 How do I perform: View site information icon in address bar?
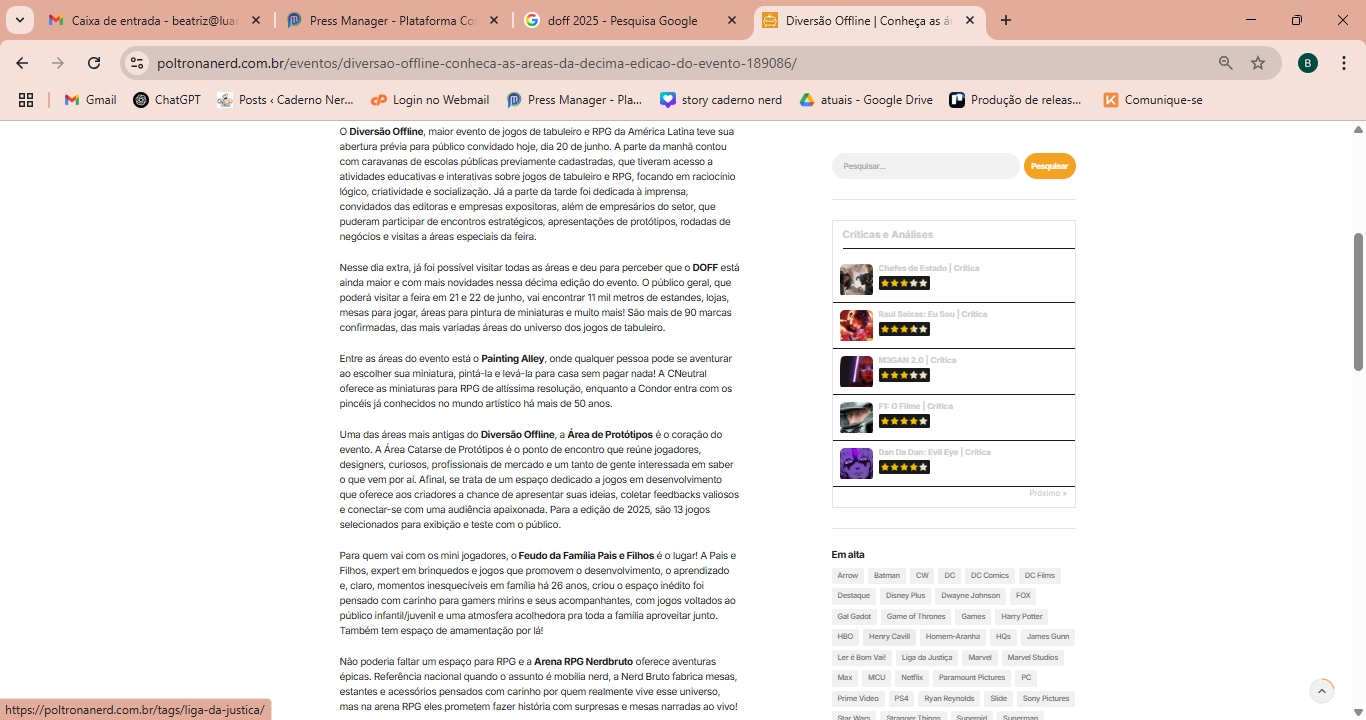137,63
